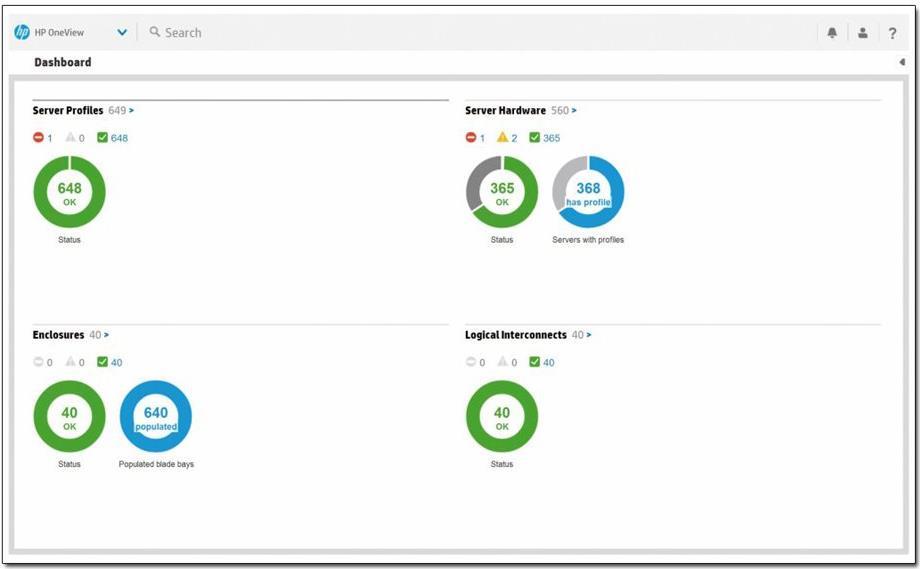The image size is (920, 569).
Task: Click the Server Hardware warning triangle icon
Action: pos(502,138)
